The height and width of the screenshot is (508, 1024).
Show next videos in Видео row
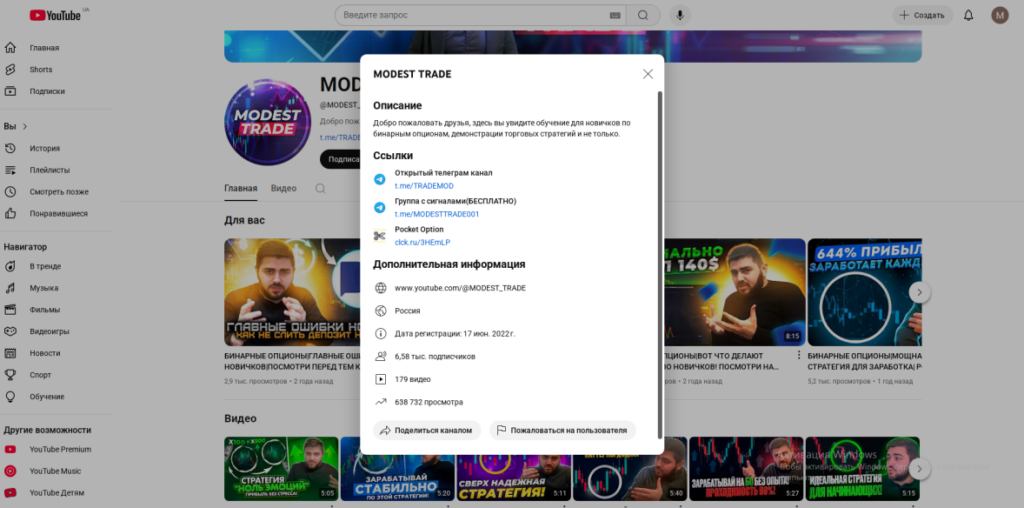click(x=920, y=468)
